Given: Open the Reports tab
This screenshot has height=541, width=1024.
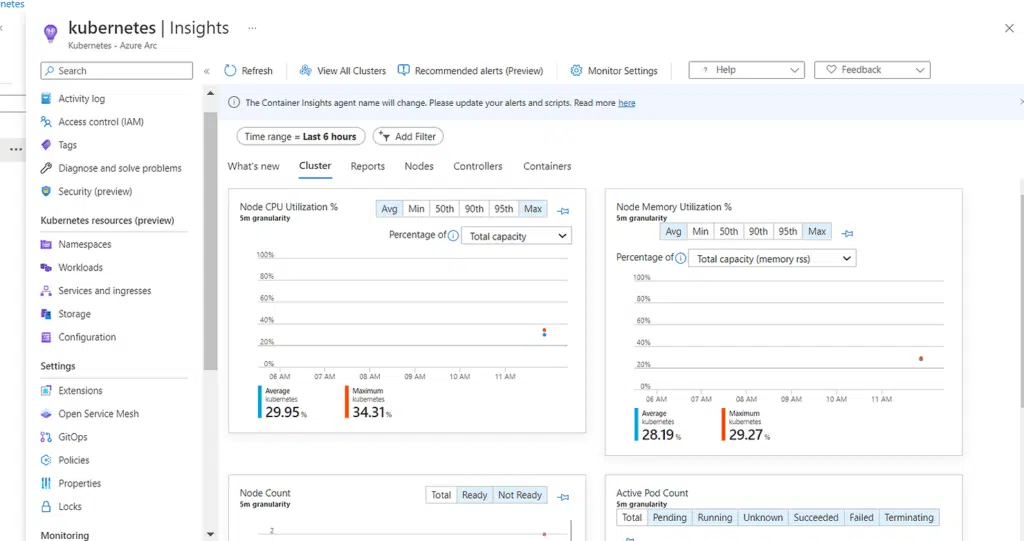Looking at the screenshot, I should 368,167.
